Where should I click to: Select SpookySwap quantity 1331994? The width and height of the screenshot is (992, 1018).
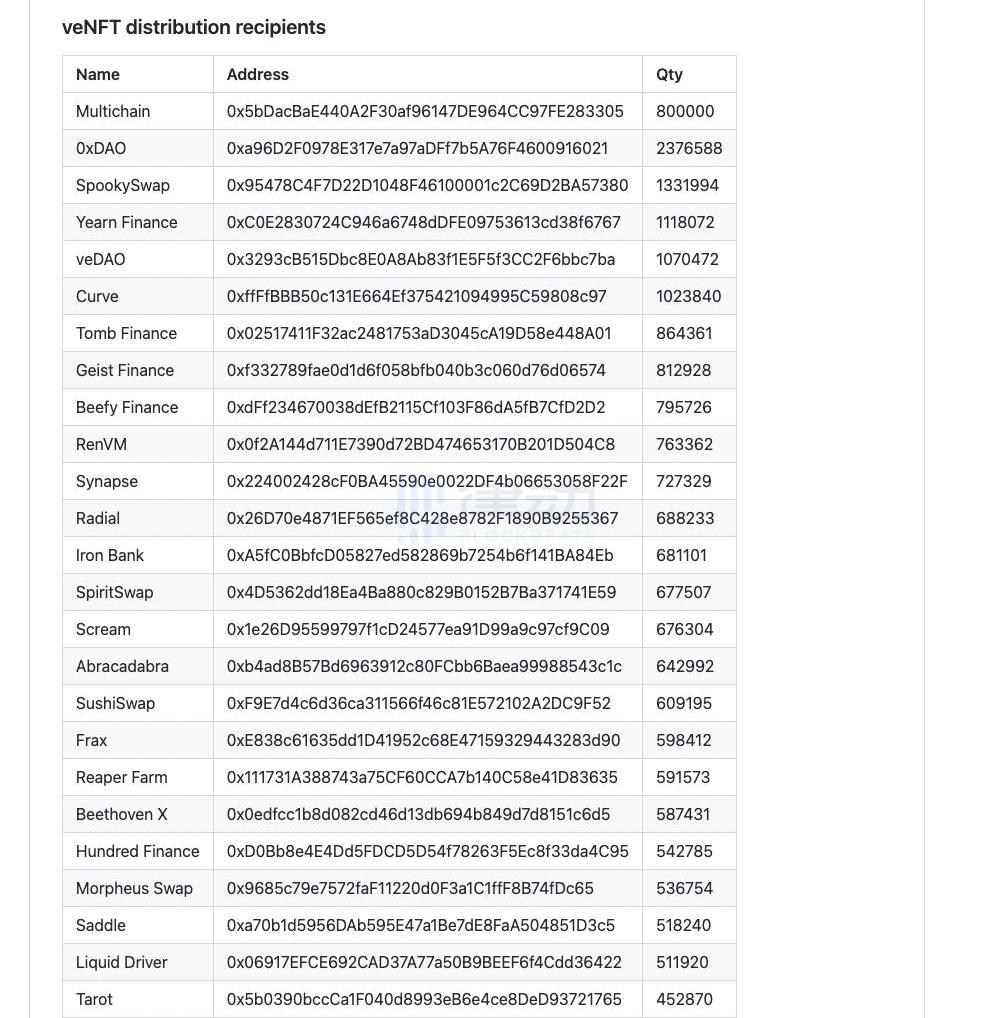point(687,185)
